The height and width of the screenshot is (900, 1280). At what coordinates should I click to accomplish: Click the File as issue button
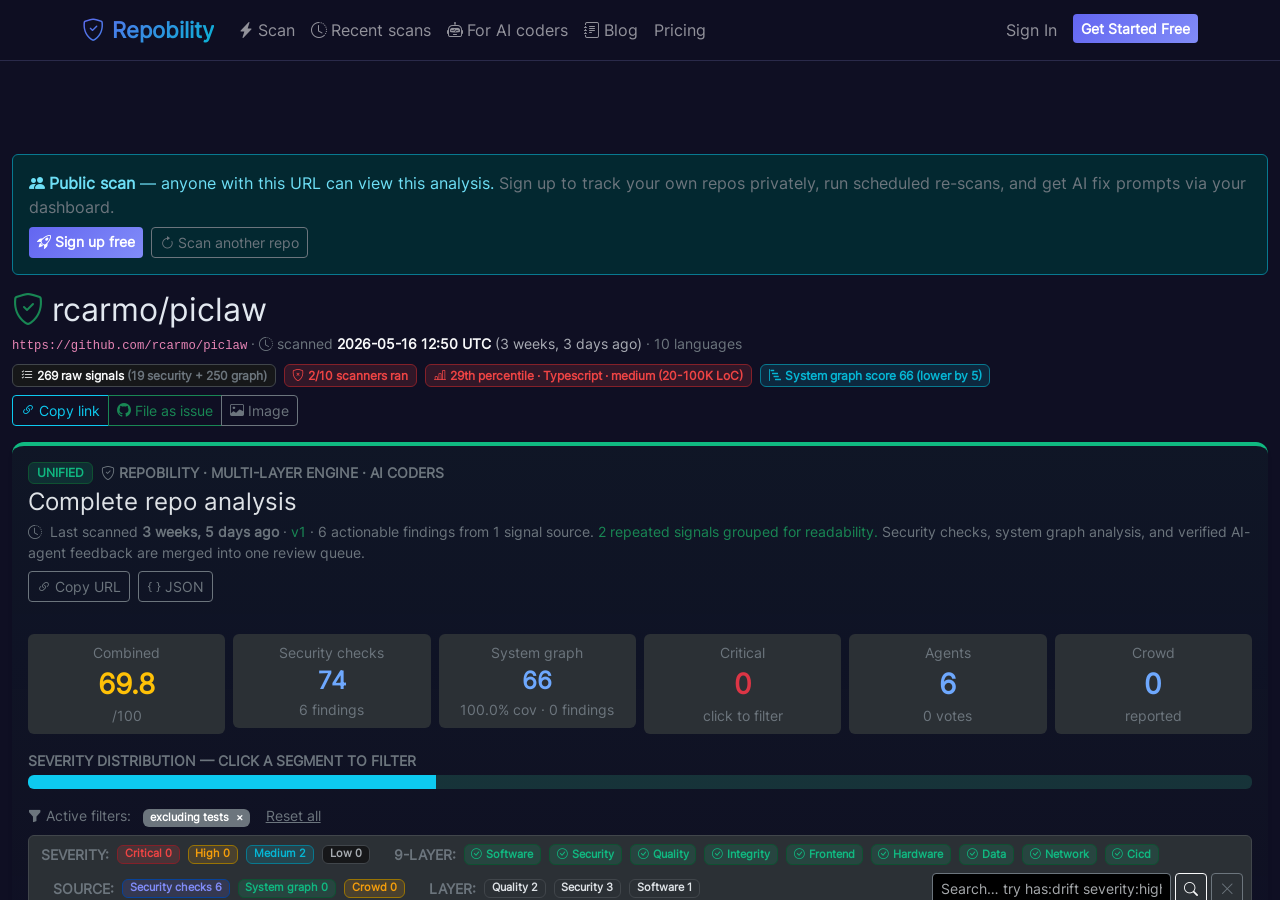[x=165, y=411]
